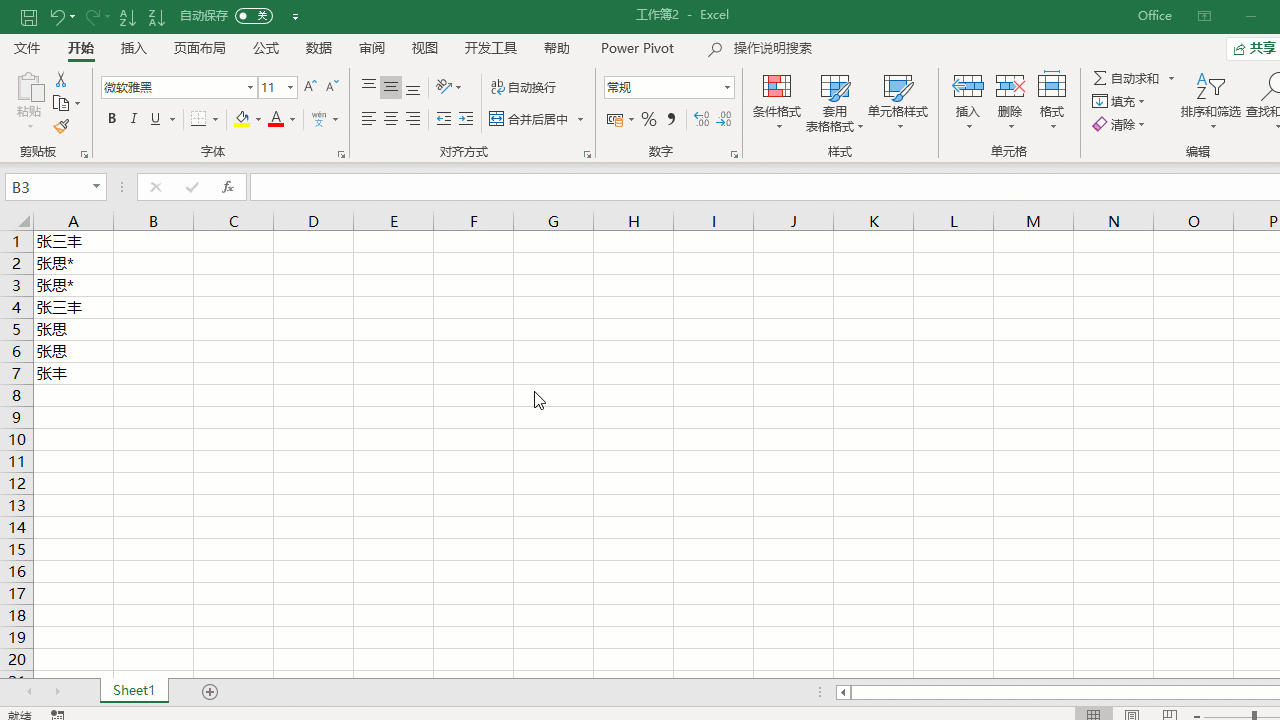Click the Save icon in the title bar
Image resolution: width=1280 pixels, height=720 pixels.
click(x=29, y=17)
